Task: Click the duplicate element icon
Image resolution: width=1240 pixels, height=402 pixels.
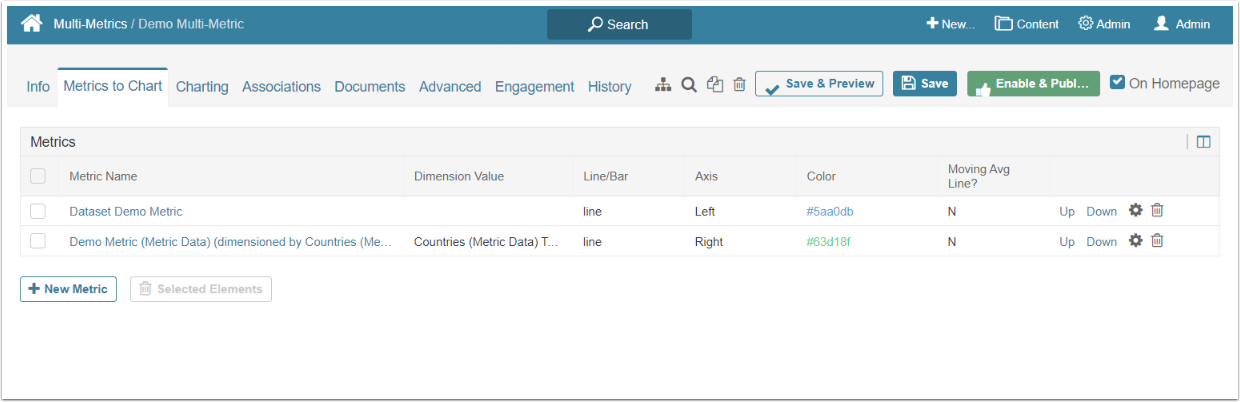Action: pyautogui.click(x=714, y=85)
